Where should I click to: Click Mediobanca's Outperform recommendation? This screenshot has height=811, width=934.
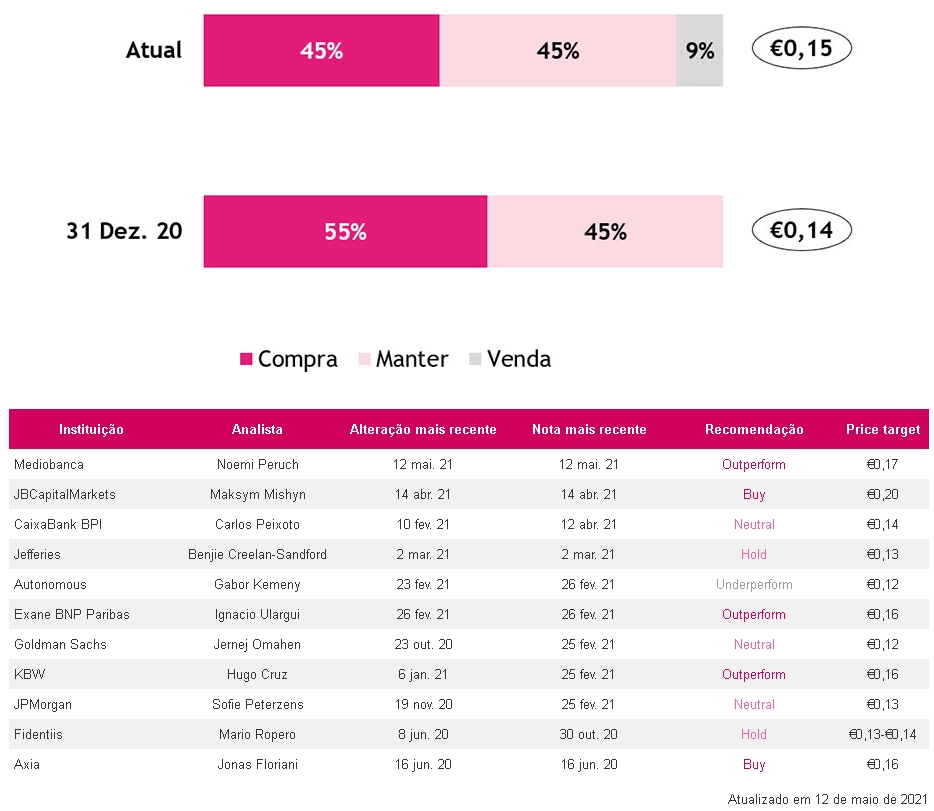coord(754,464)
